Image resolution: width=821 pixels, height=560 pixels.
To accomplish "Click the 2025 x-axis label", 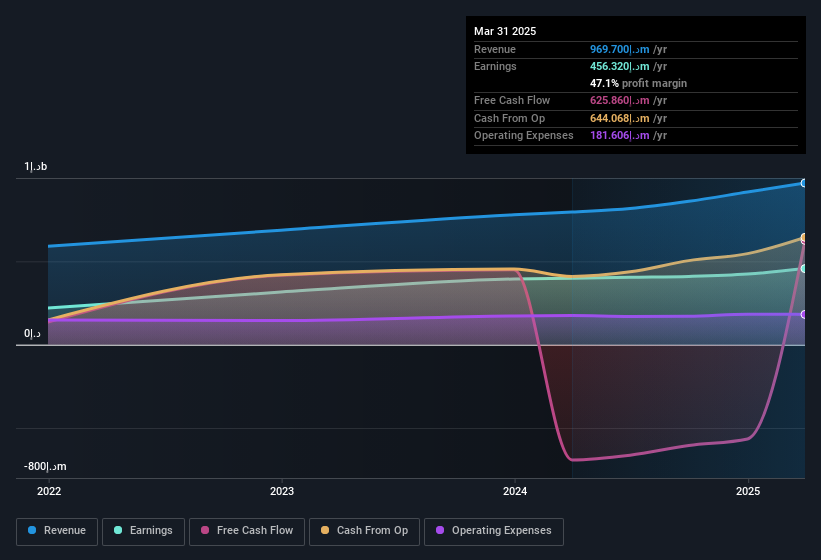I will click(x=748, y=491).
